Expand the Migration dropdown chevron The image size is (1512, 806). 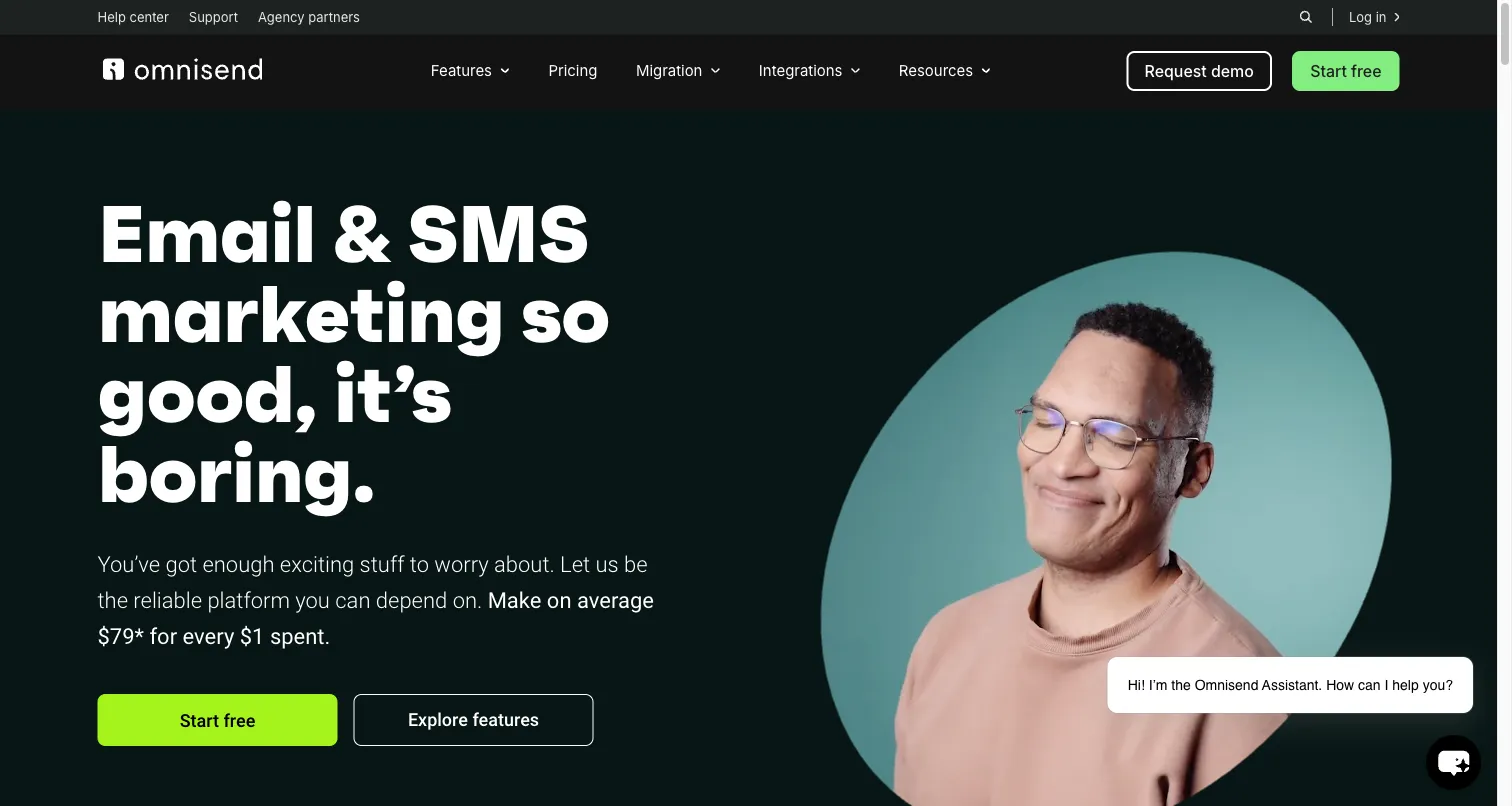715,71
